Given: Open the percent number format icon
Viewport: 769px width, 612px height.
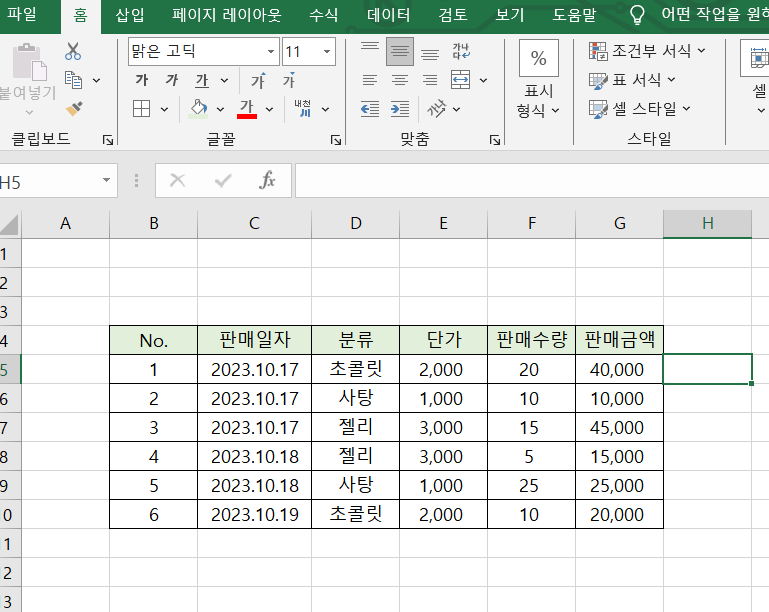Looking at the screenshot, I should click(538, 58).
